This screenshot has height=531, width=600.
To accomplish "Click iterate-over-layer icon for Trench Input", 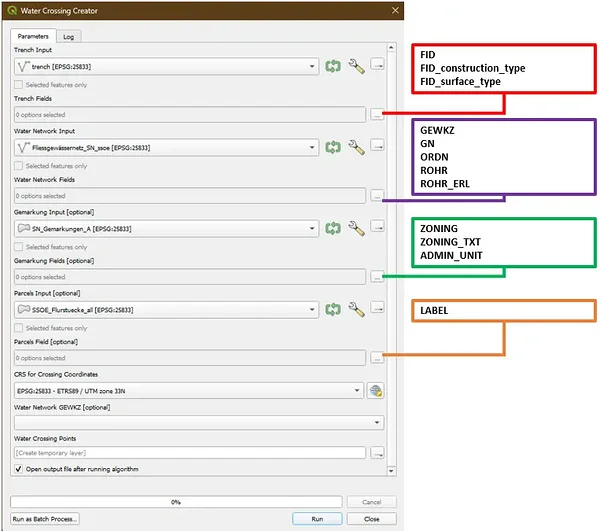I will [333, 66].
